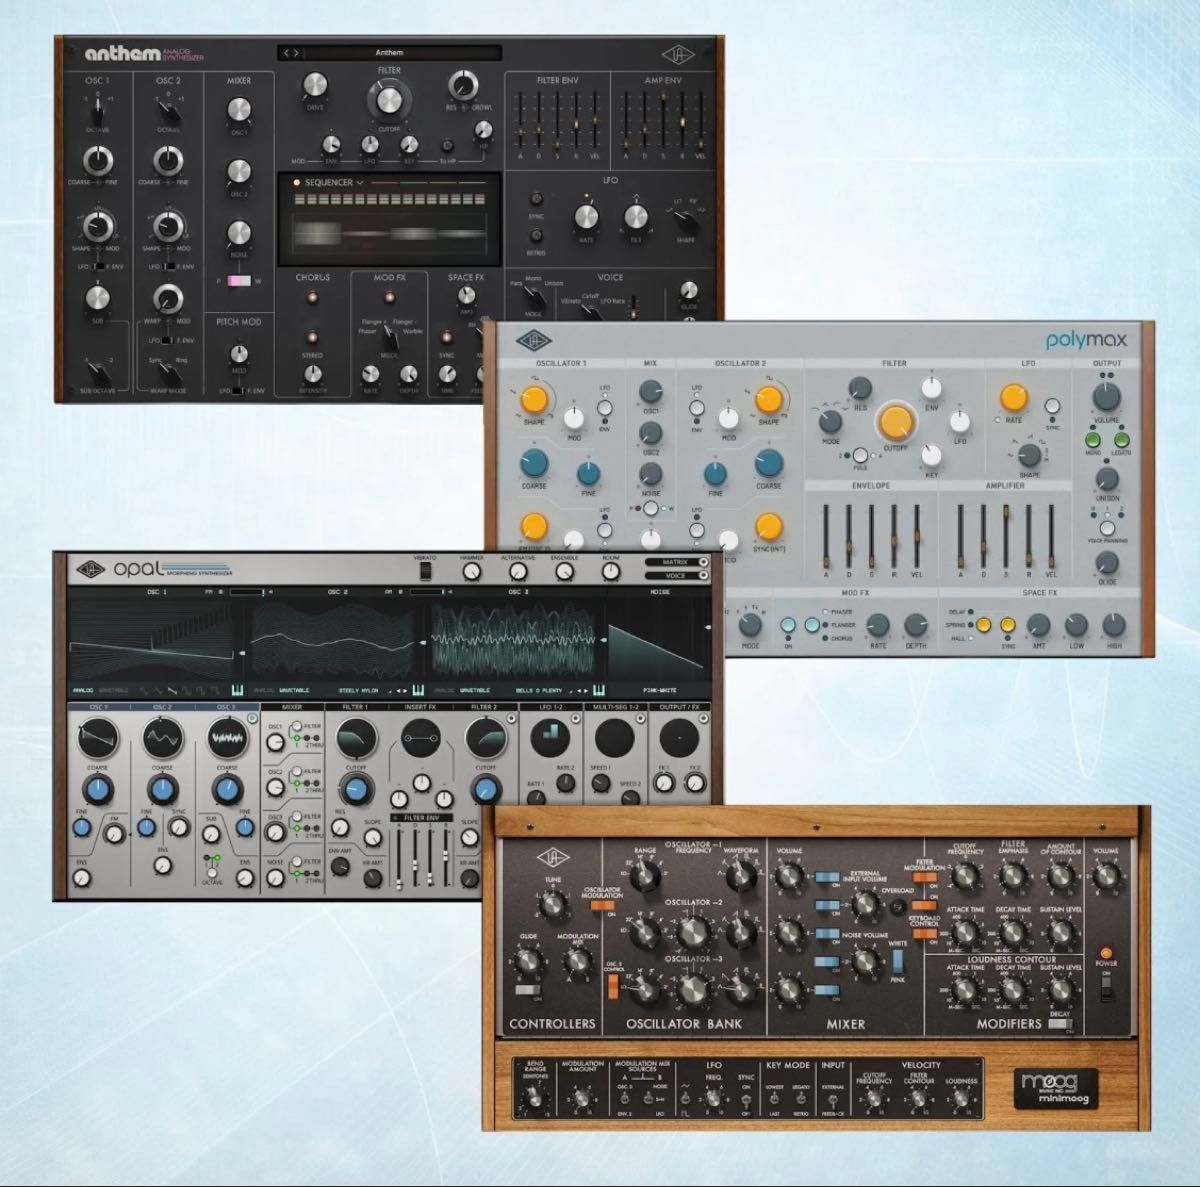Click the Polymax filter Mode knob
This screenshot has width=1200, height=1187.
(x=830, y=421)
